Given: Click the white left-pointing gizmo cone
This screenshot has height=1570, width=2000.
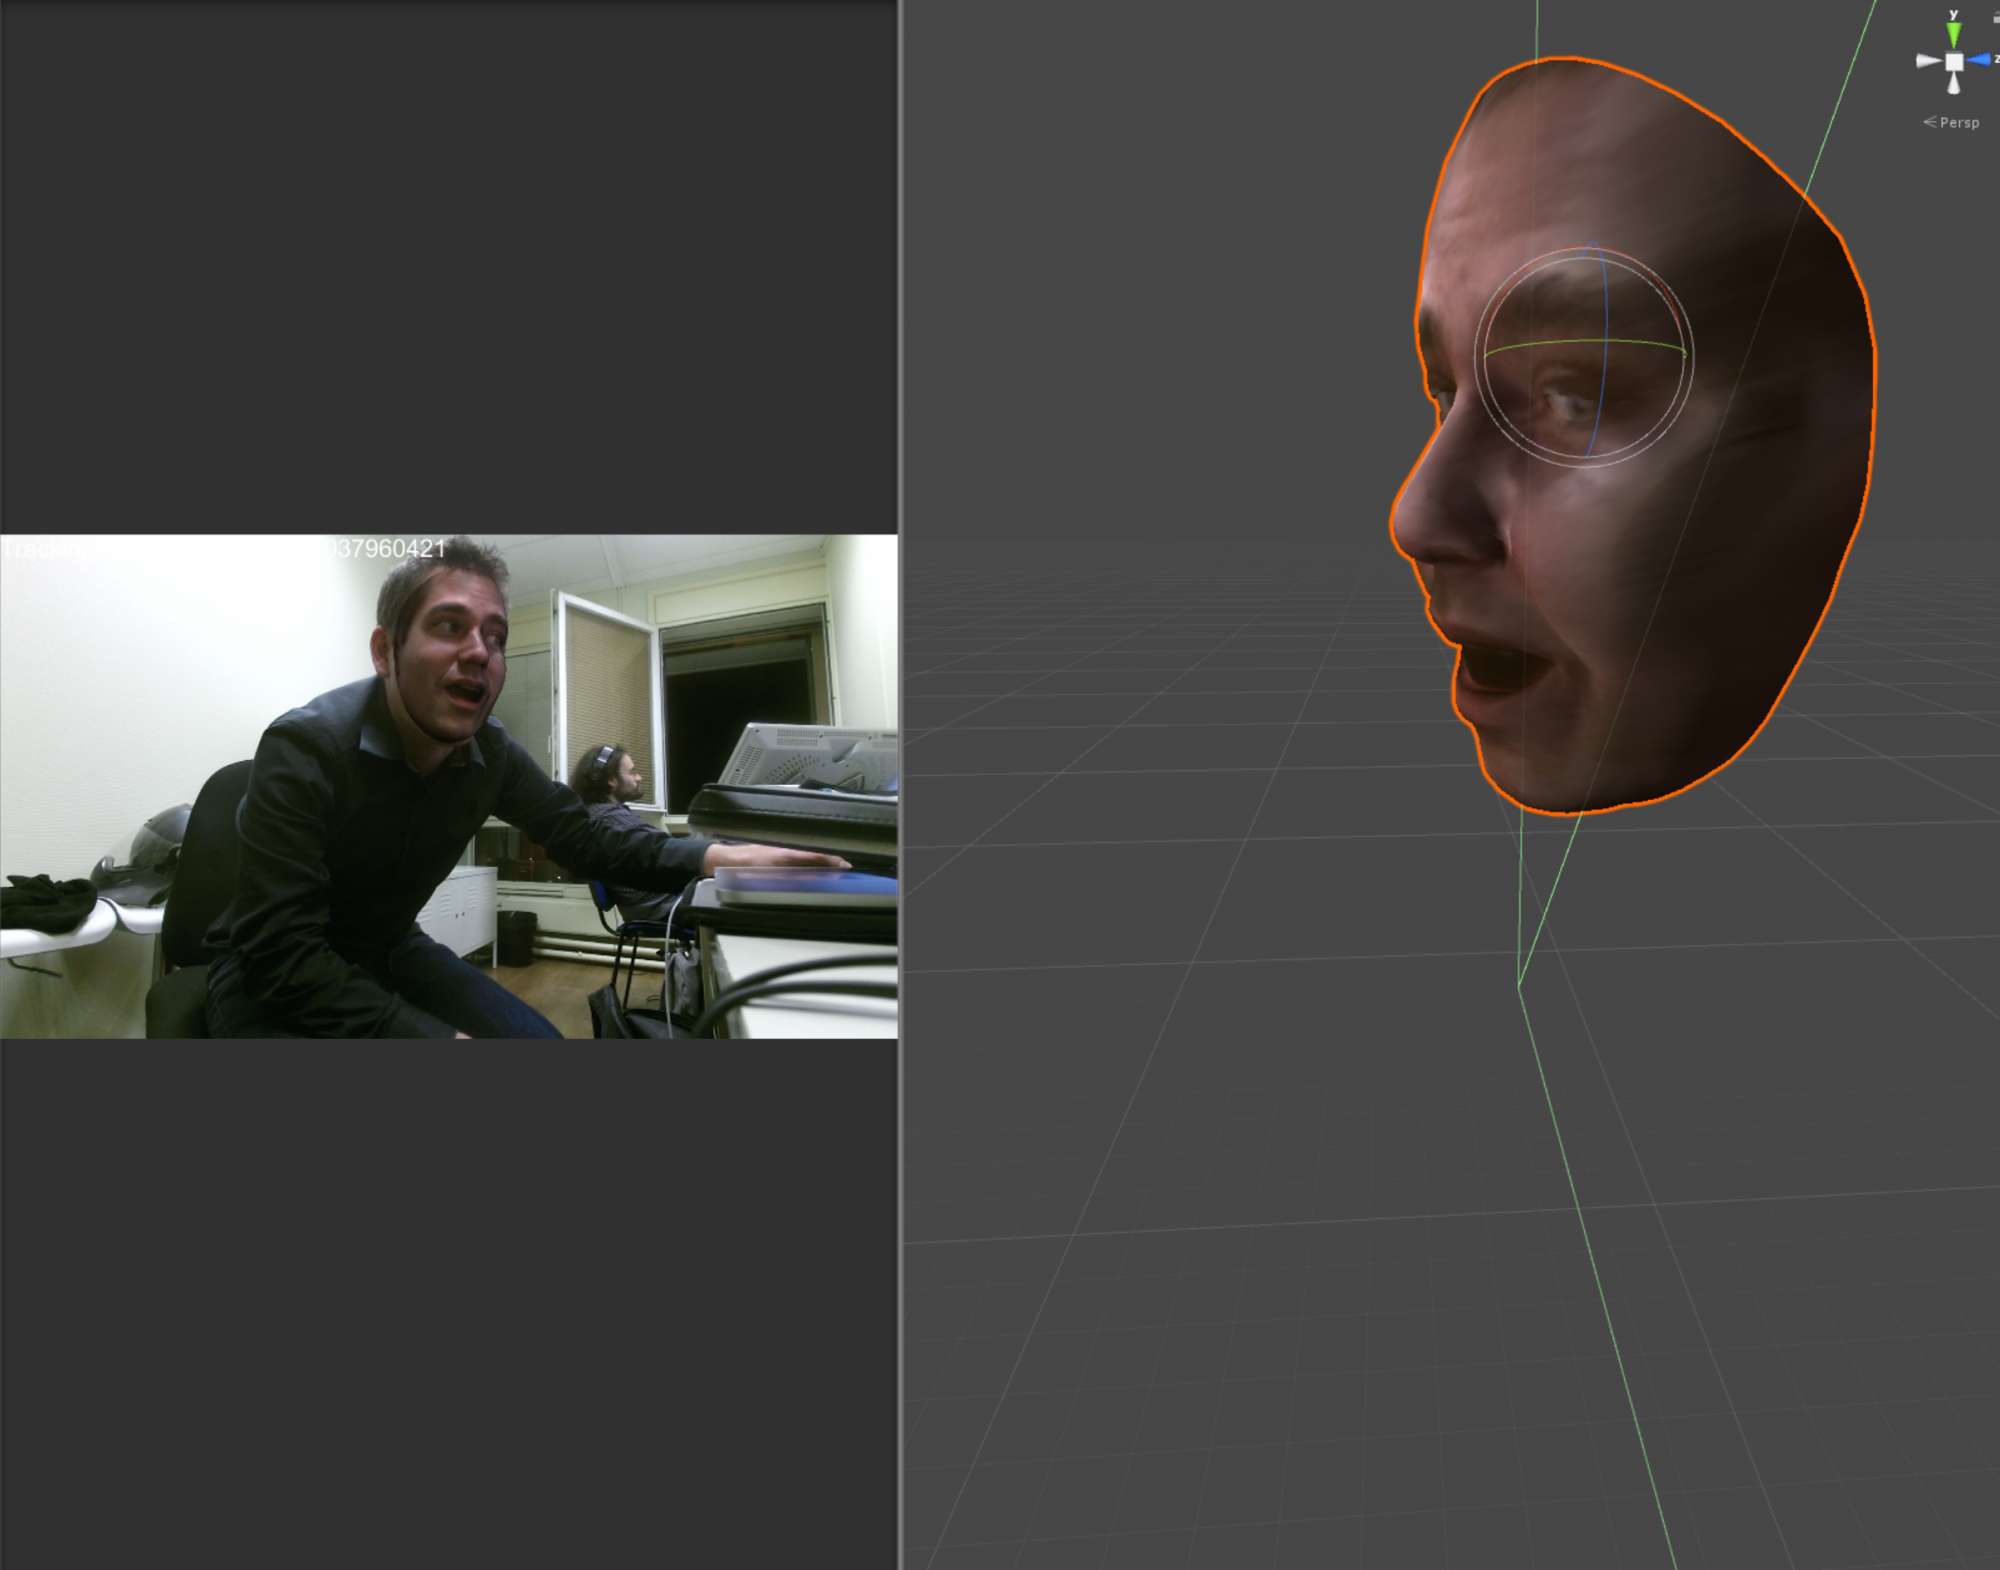Looking at the screenshot, I should point(1927,61).
